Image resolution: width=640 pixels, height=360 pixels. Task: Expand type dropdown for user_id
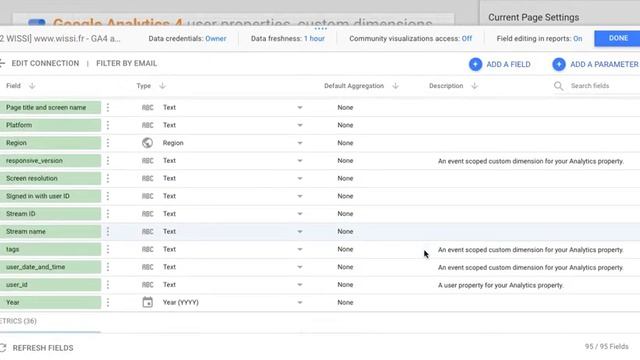(x=300, y=285)
